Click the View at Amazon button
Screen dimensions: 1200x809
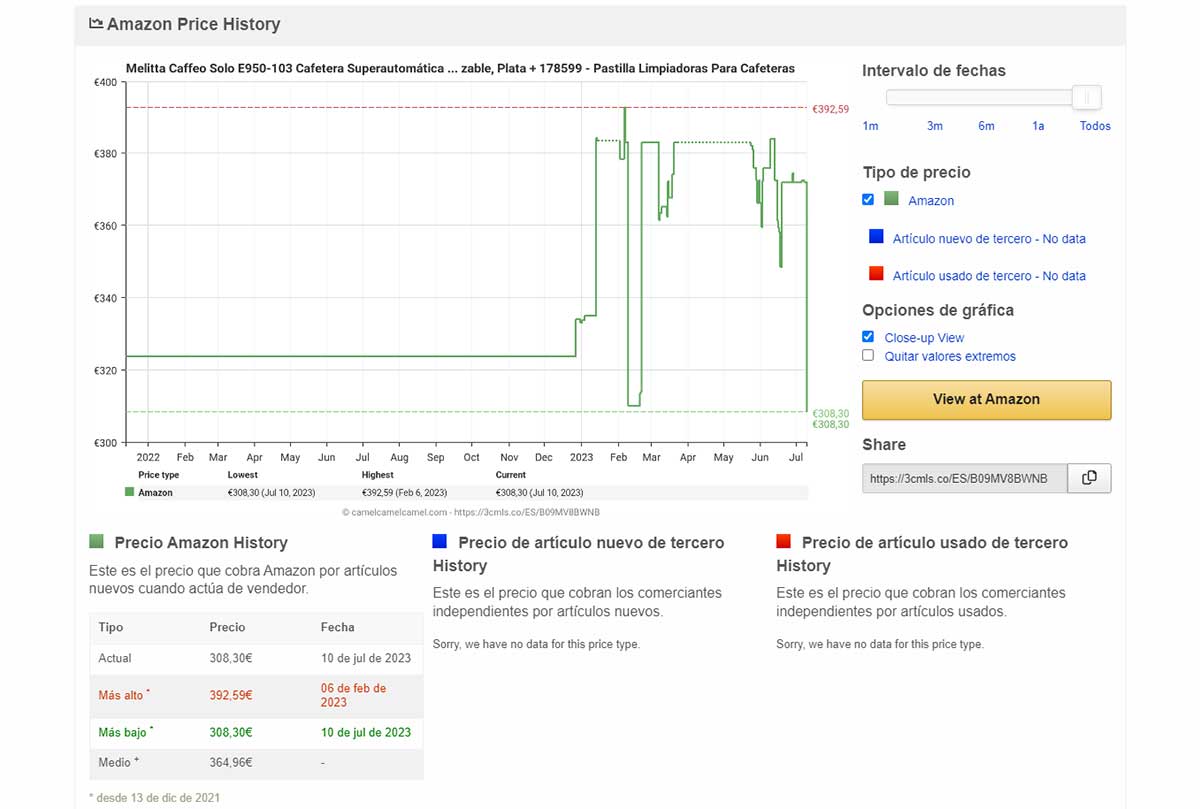tap(986, 399)
